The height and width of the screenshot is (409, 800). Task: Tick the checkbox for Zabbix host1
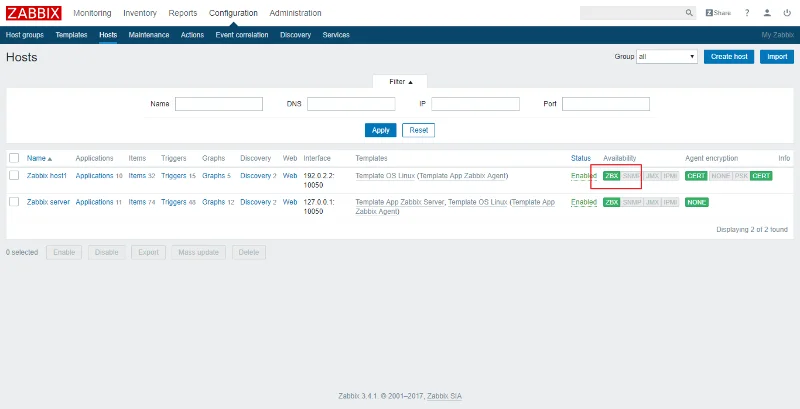14,175
